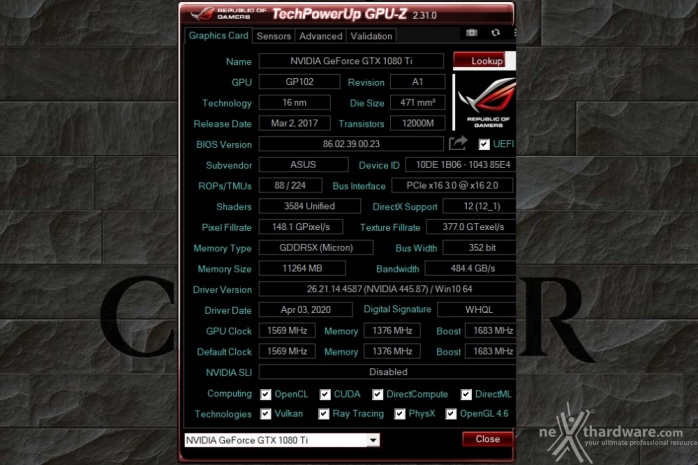Click the Driver Date value Apr 03, 2020

pos(306,310)
